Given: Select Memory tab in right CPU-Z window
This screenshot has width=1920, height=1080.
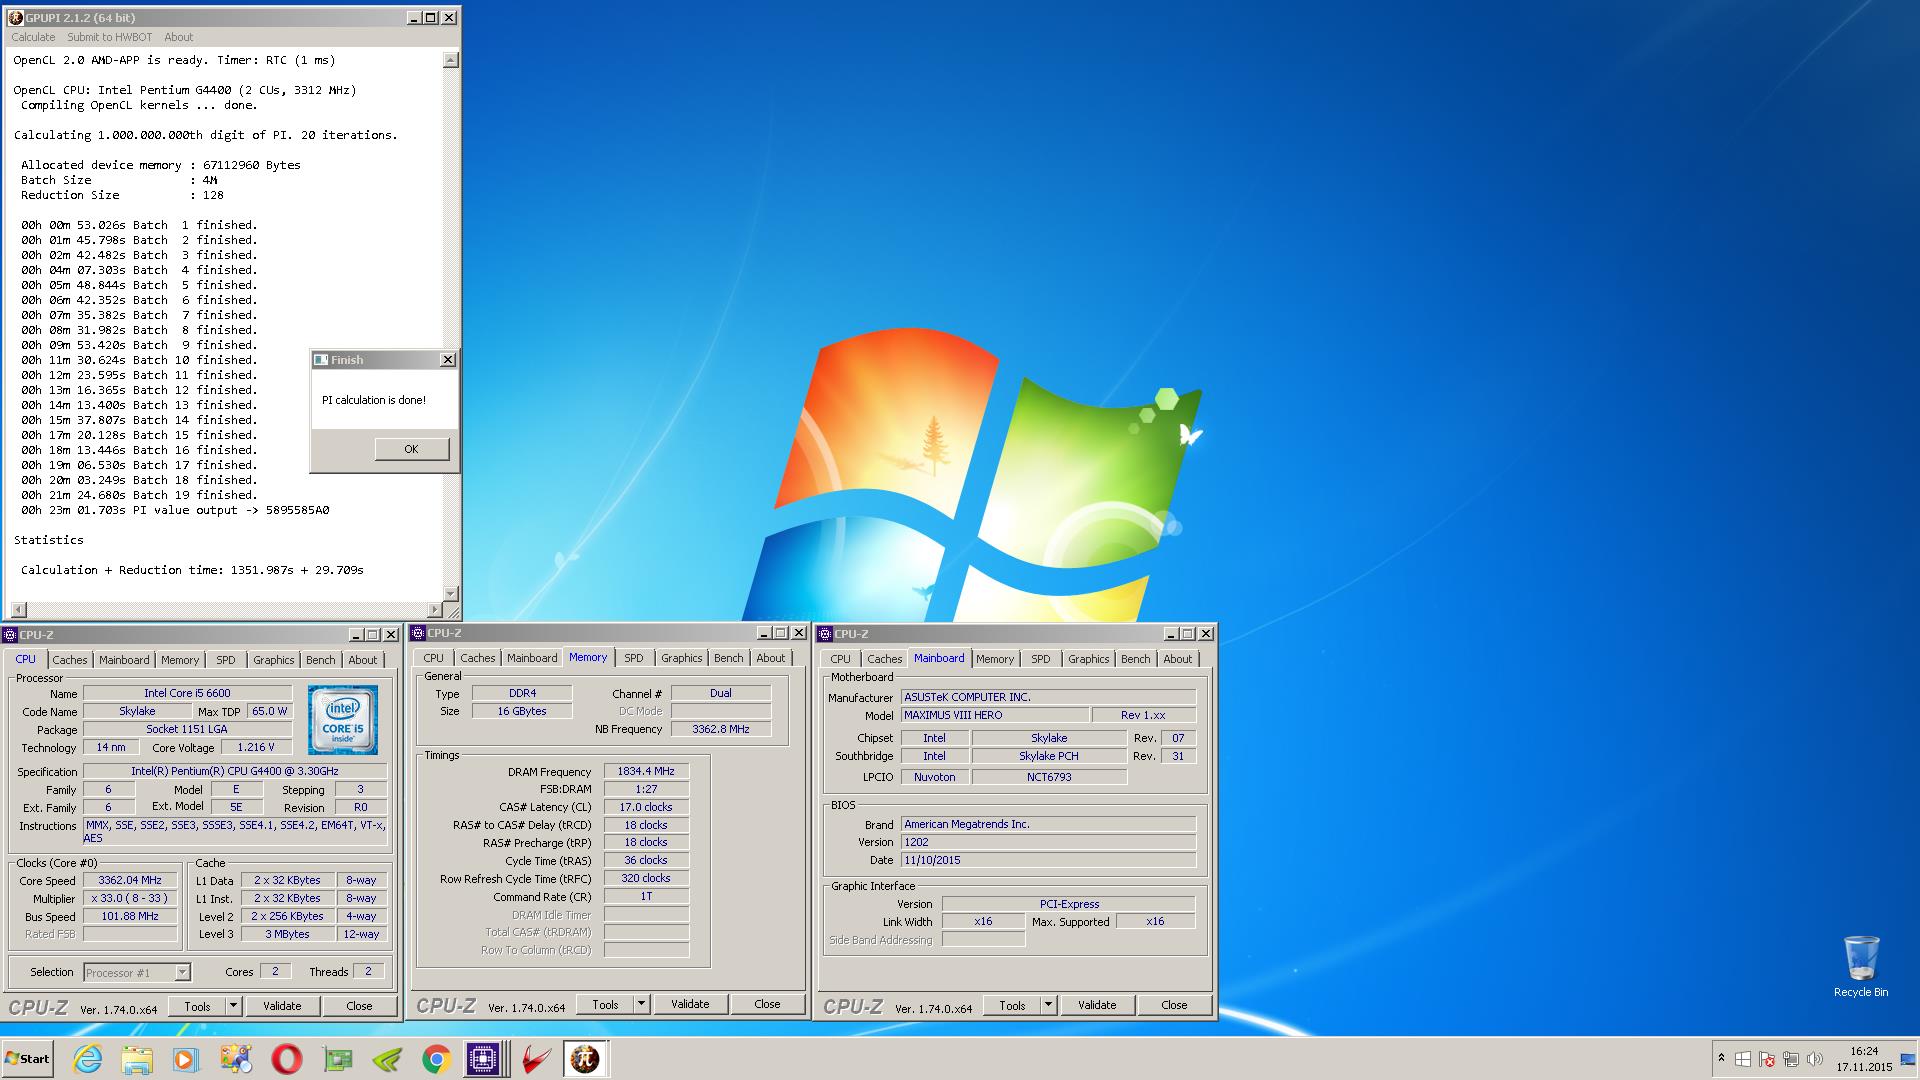Looking at the screenshot, I should coord(995,659).
